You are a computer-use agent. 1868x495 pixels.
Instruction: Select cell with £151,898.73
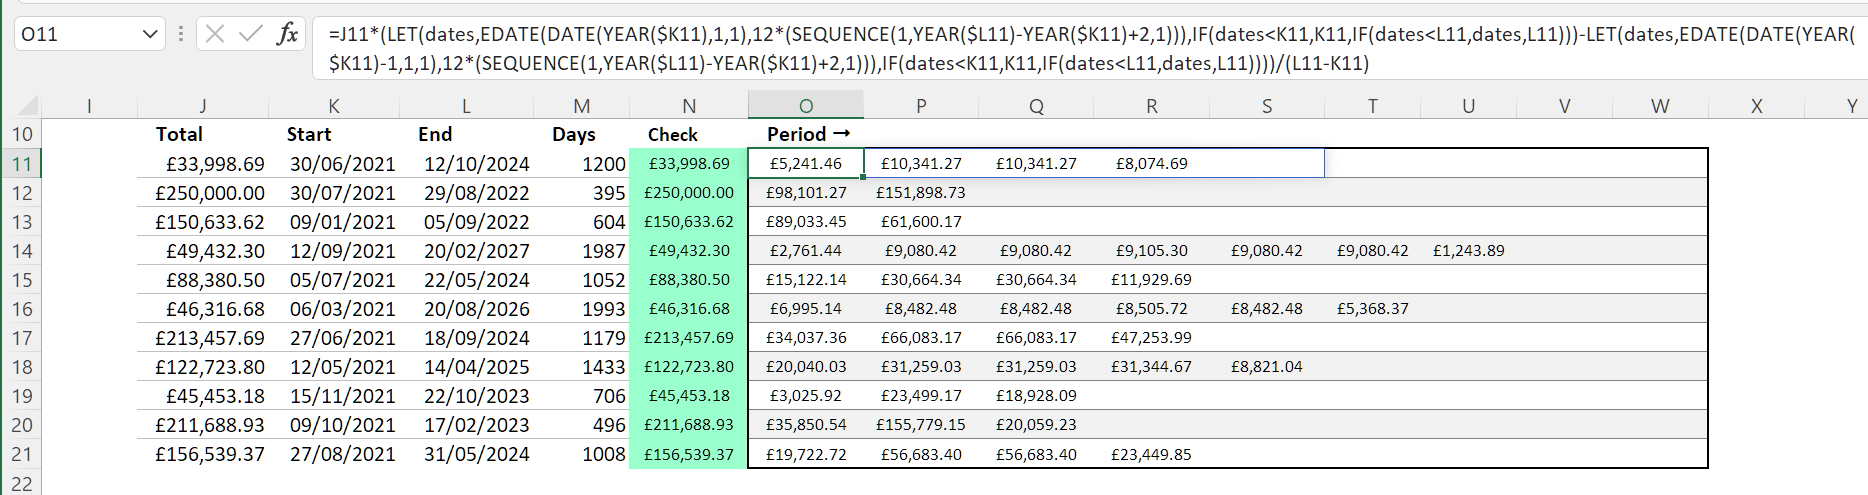(921, 192)
